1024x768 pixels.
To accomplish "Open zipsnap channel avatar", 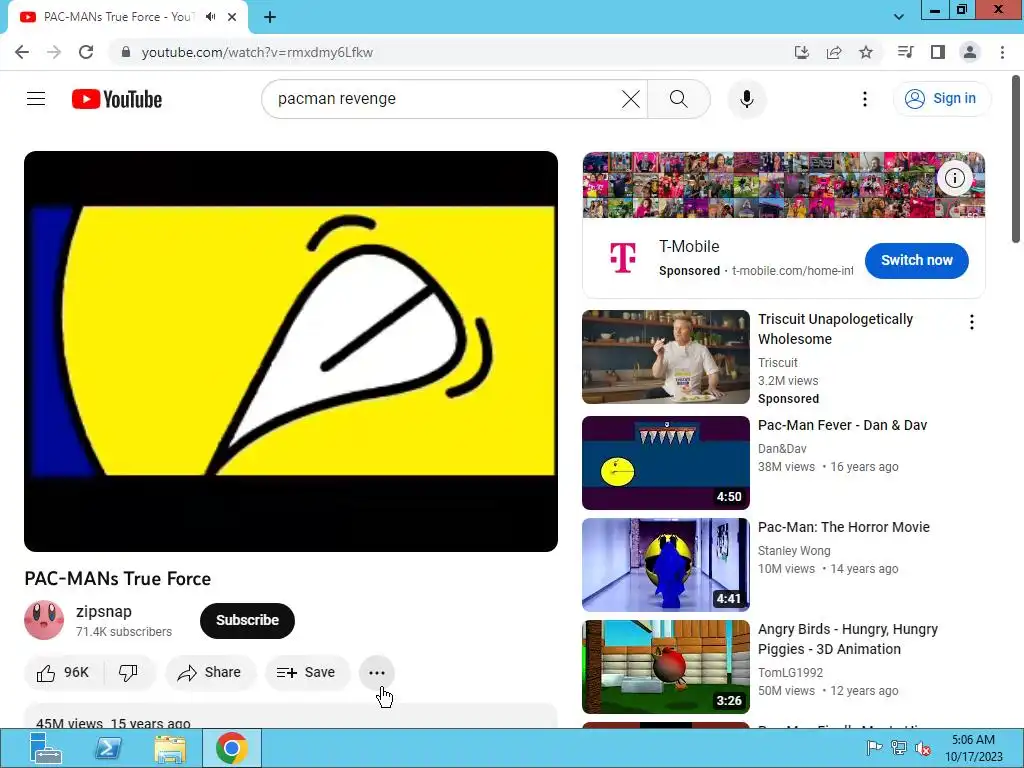I will click(44, 620).
